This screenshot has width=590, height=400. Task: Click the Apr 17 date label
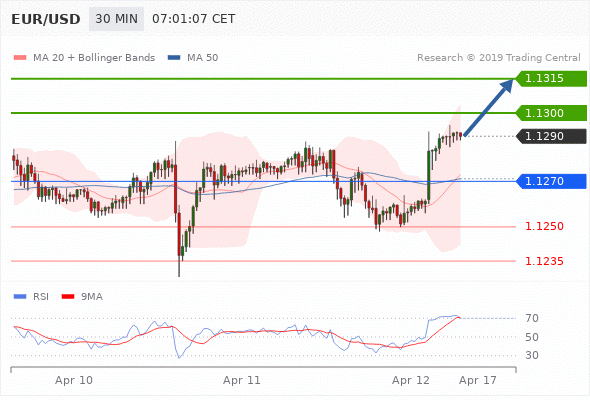[477, 380]
